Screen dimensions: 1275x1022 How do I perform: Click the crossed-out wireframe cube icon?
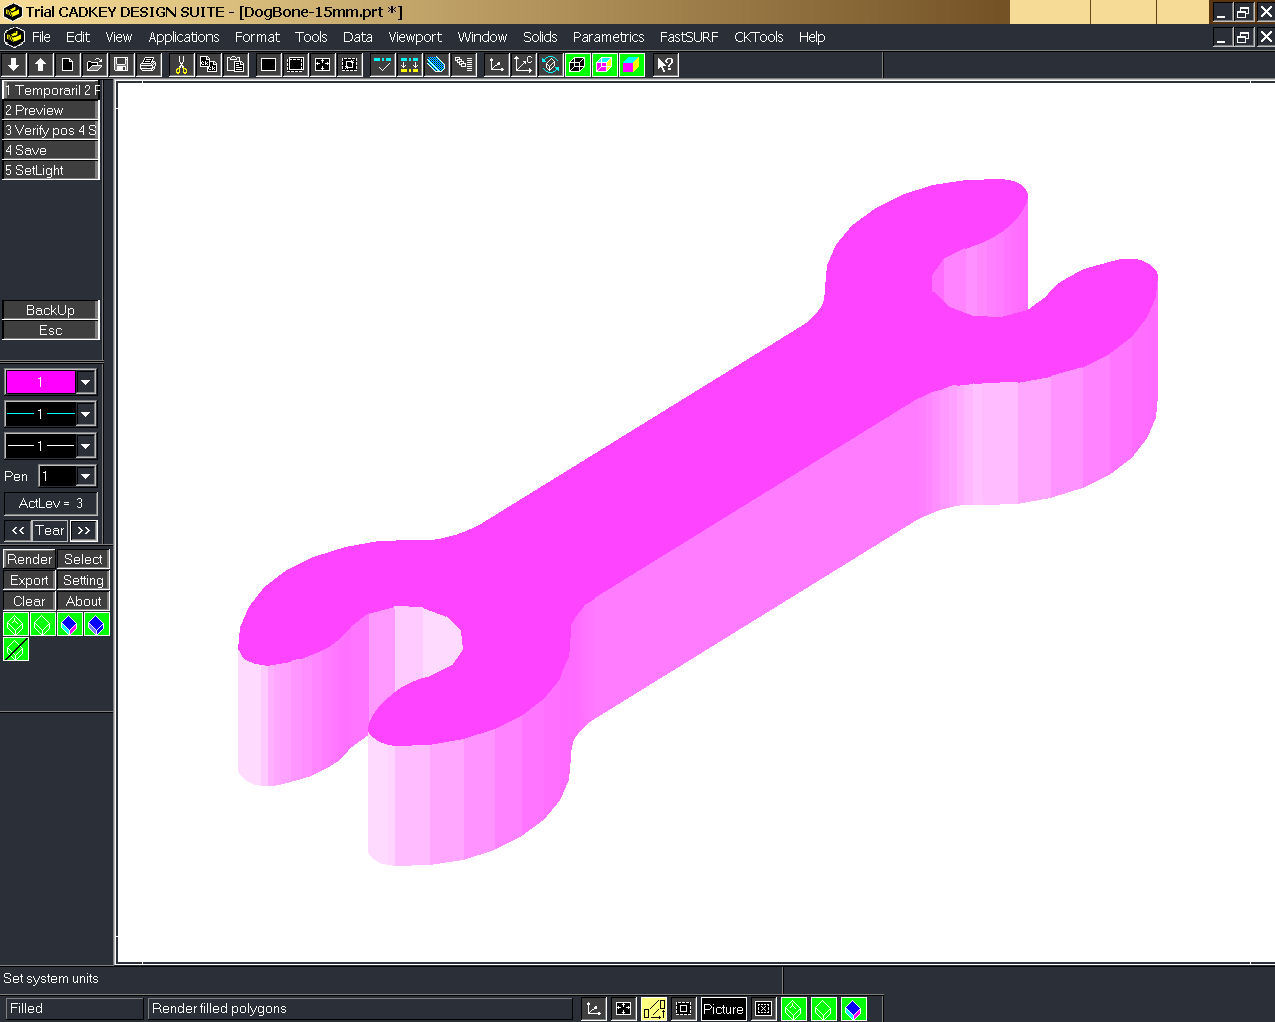pyautogui.click(x=15, y=650)
